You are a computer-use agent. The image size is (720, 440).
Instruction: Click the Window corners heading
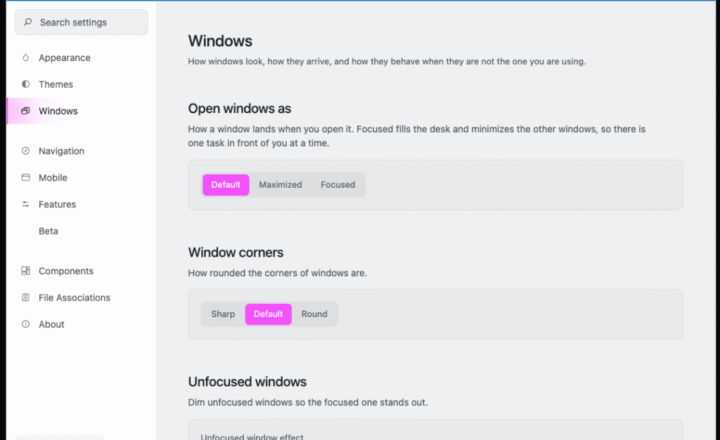[236, 252]
